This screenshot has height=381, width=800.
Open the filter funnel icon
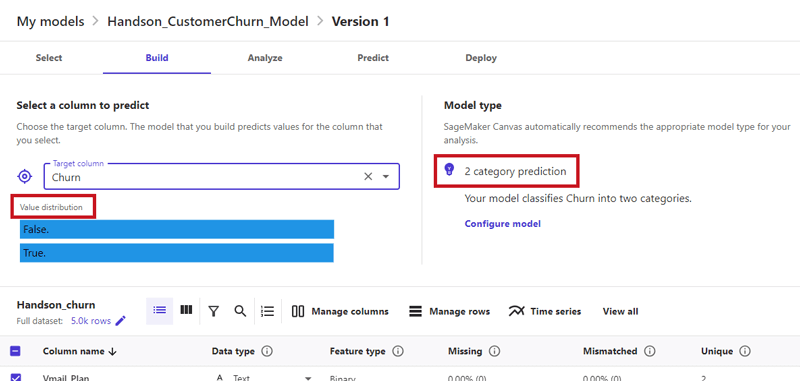click(x=214, y=311)
